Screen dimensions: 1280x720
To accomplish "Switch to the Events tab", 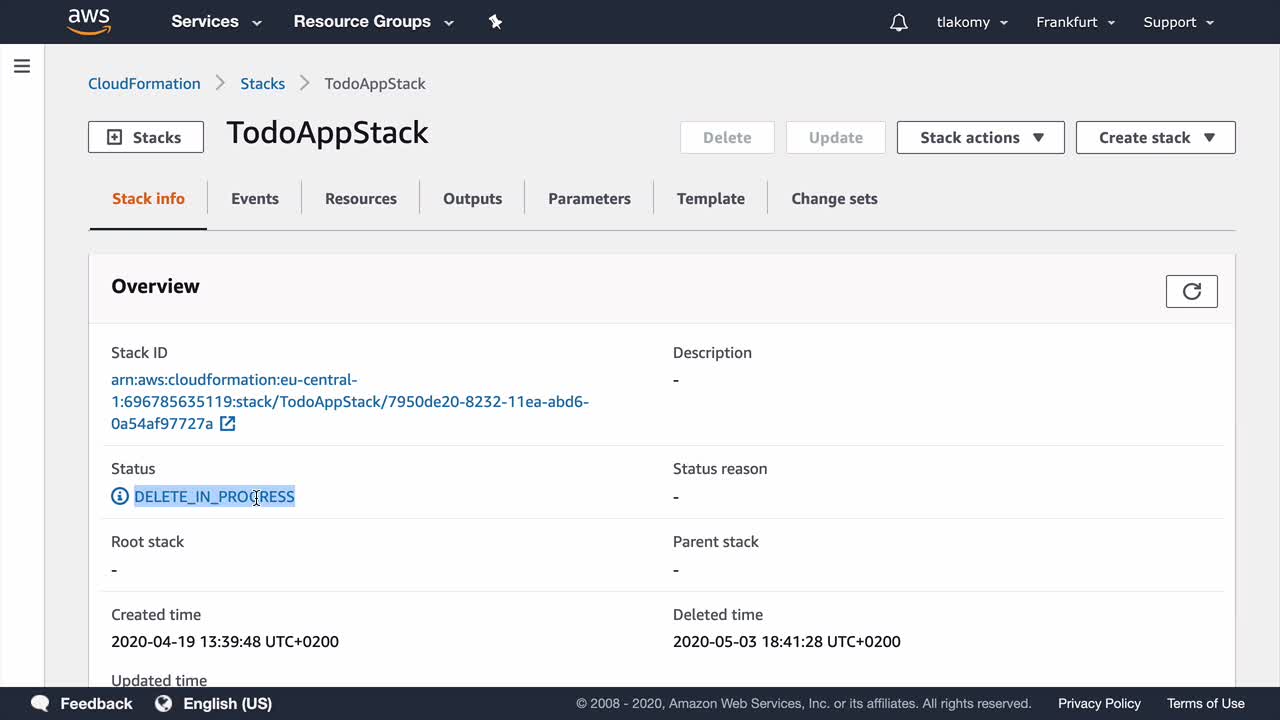I will point(255,198).
